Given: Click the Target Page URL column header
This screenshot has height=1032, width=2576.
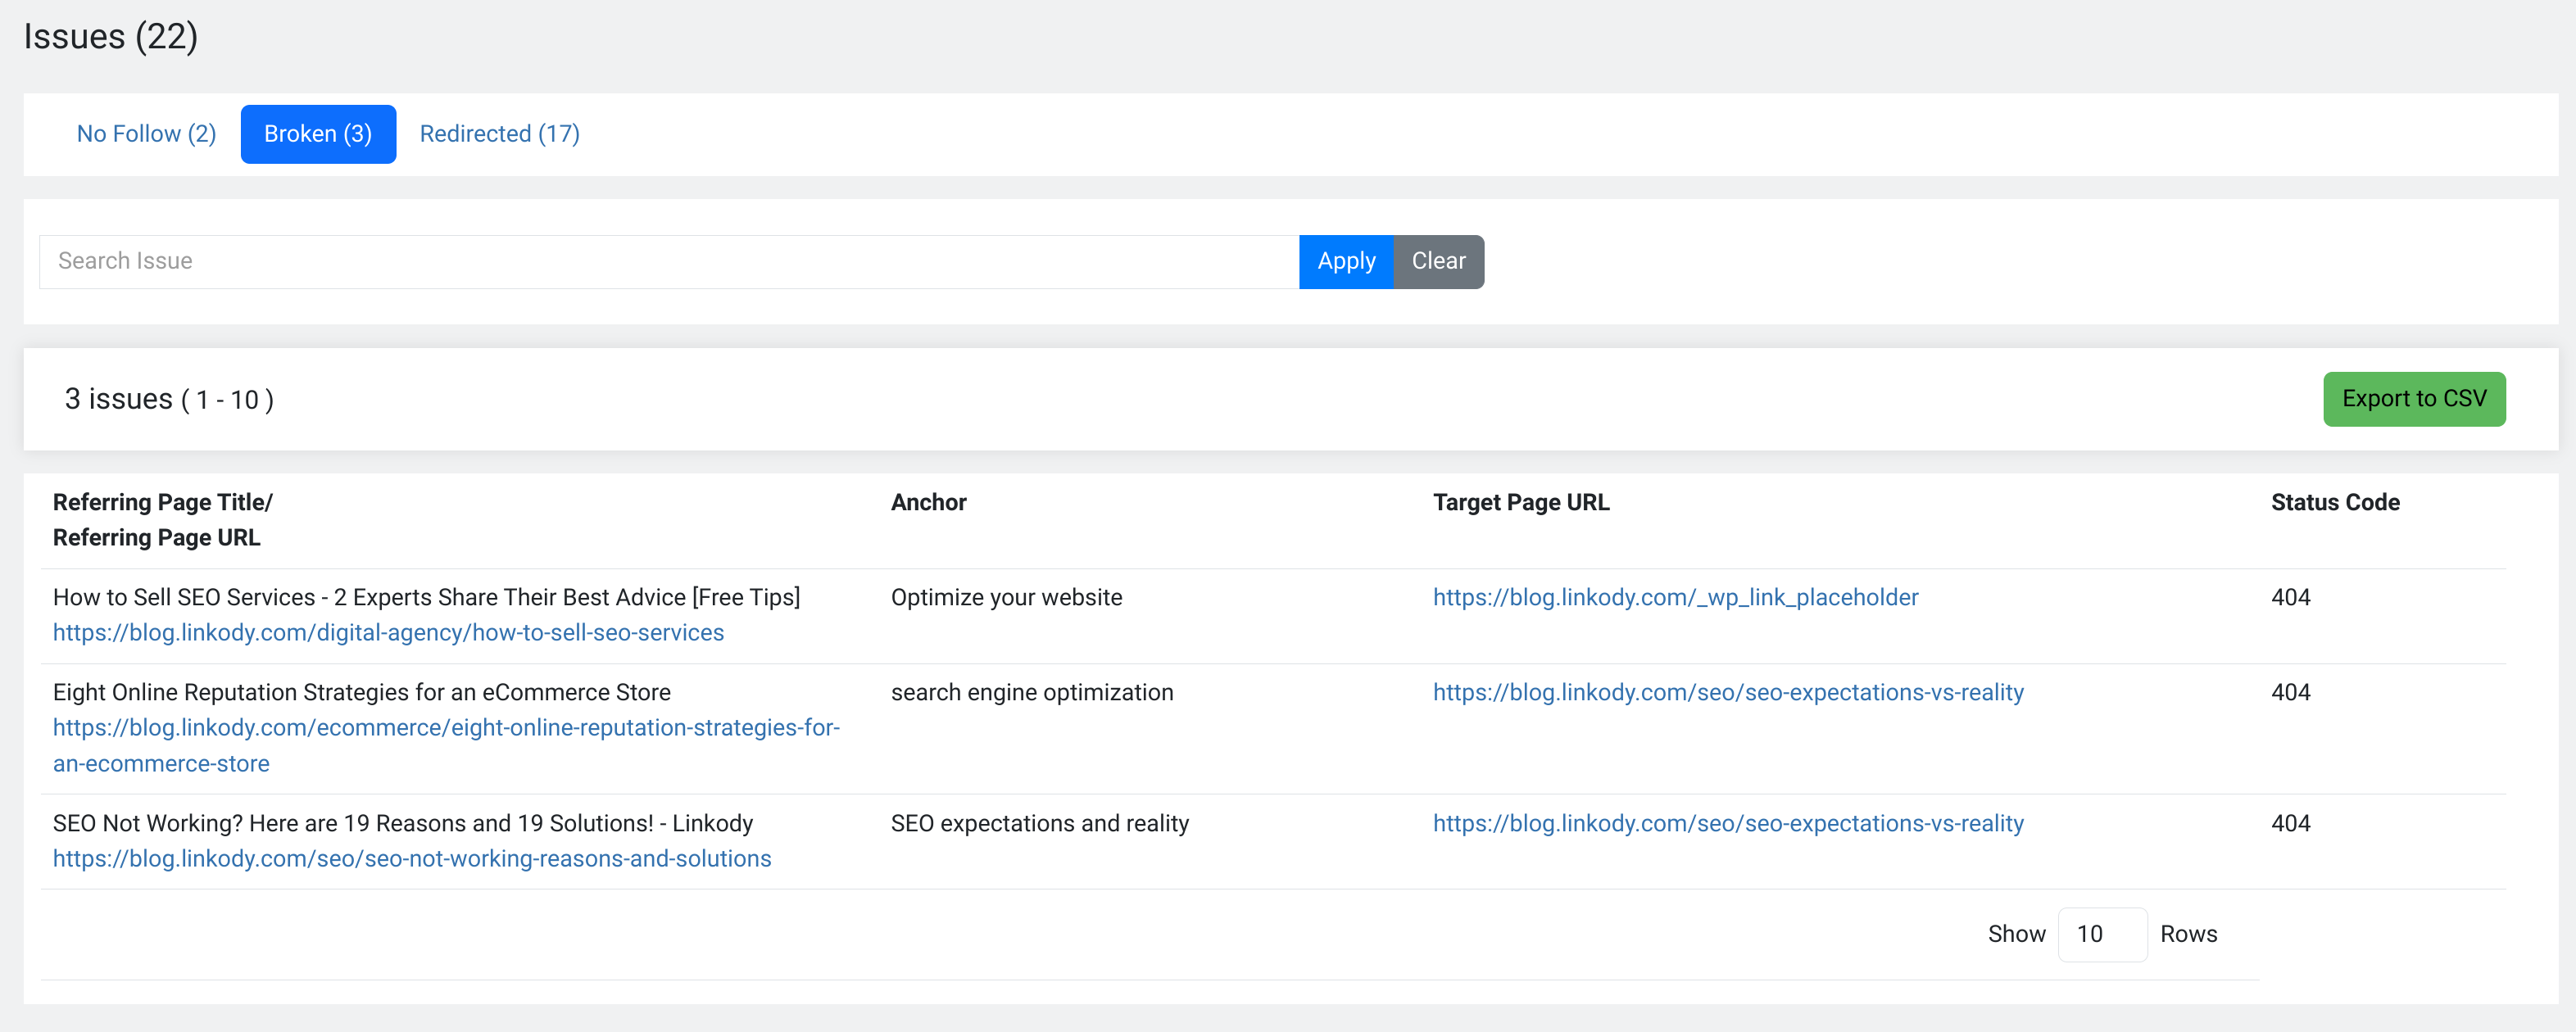Looking at the screenshot, I should [1521, 503].
